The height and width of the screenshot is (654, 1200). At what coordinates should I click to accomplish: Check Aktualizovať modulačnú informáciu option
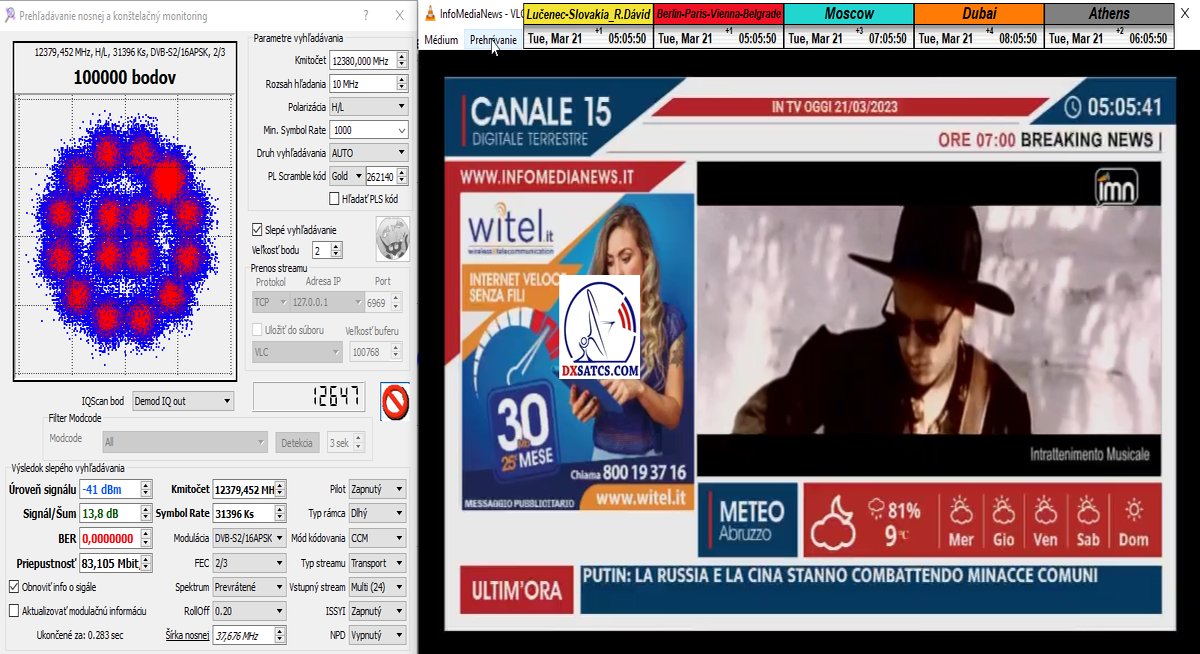tap(14, 610)
